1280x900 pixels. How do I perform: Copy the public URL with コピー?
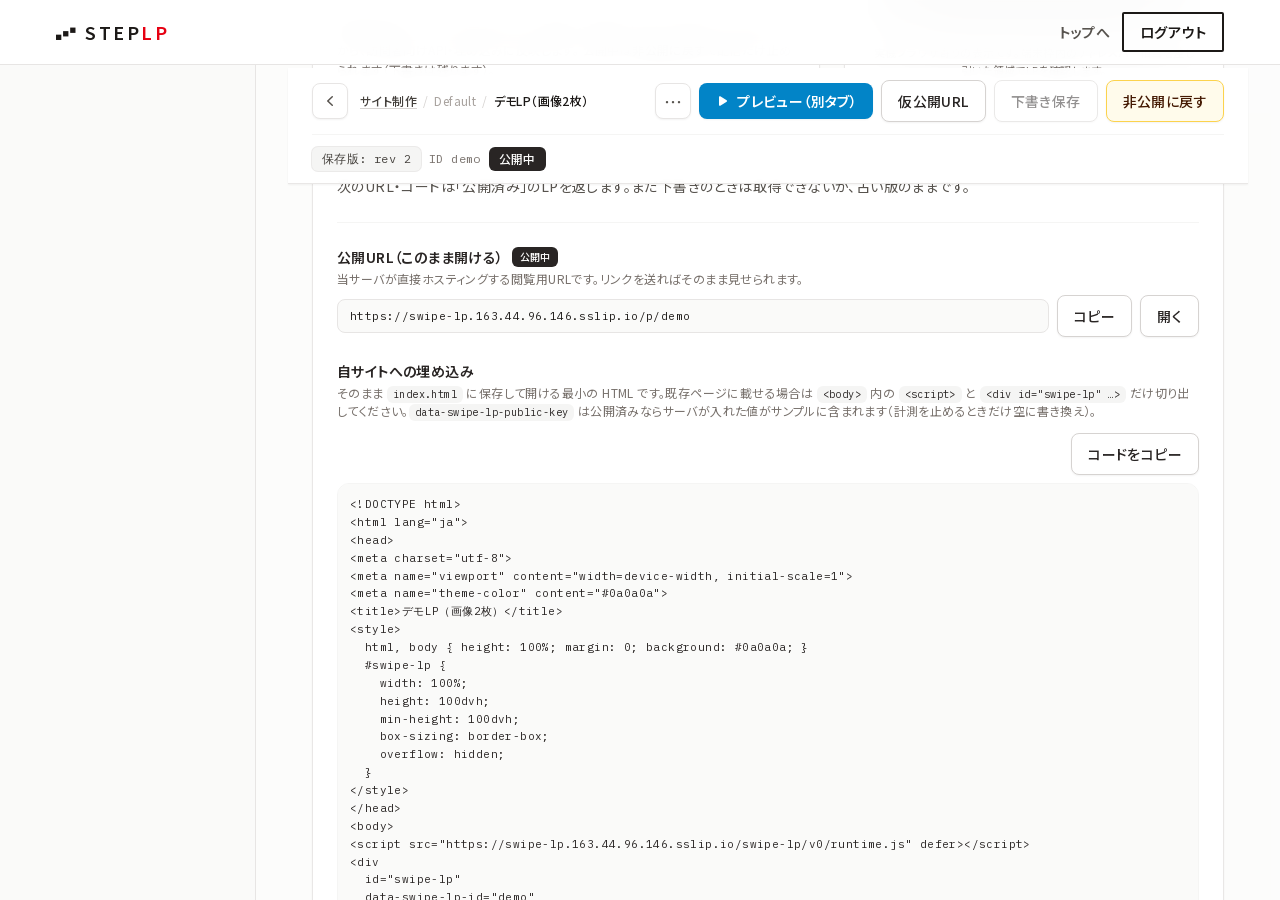pyautogui.click(x=1094, y=316)
